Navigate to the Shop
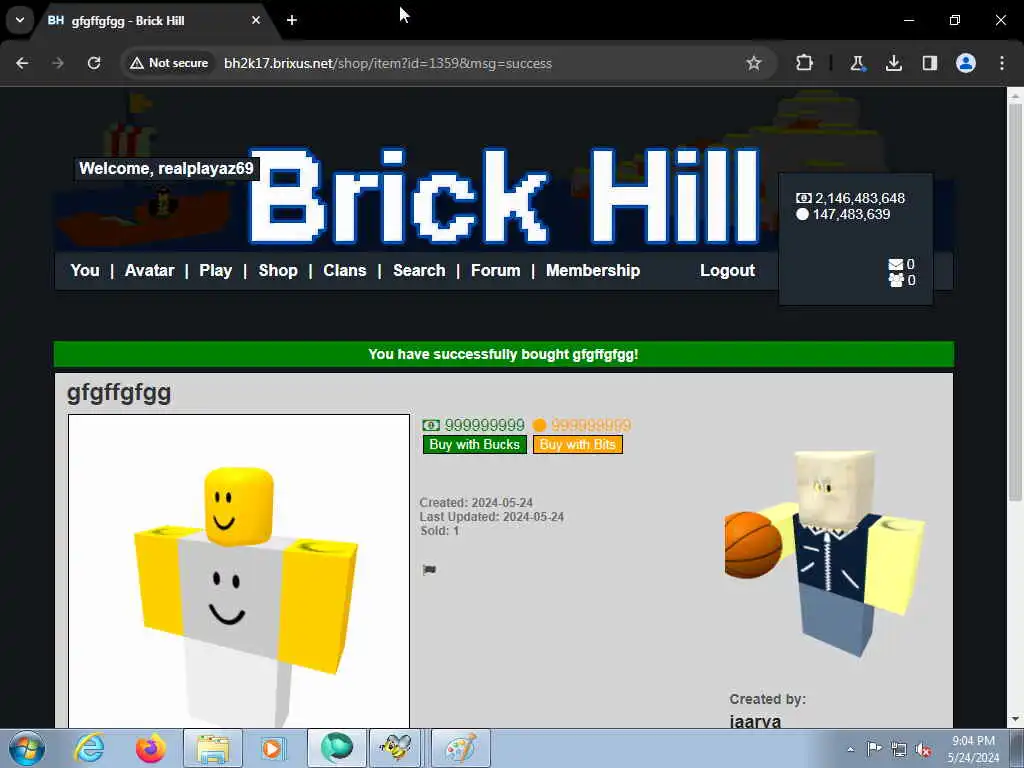Image resolution: width=1024 pixels, height=768 pixels. click(x=278, y=270)
